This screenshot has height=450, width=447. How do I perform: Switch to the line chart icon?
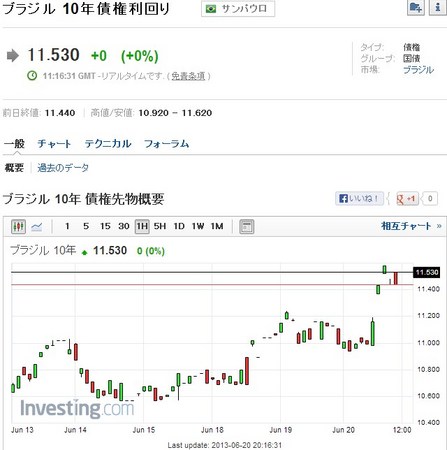coord(37,227)
